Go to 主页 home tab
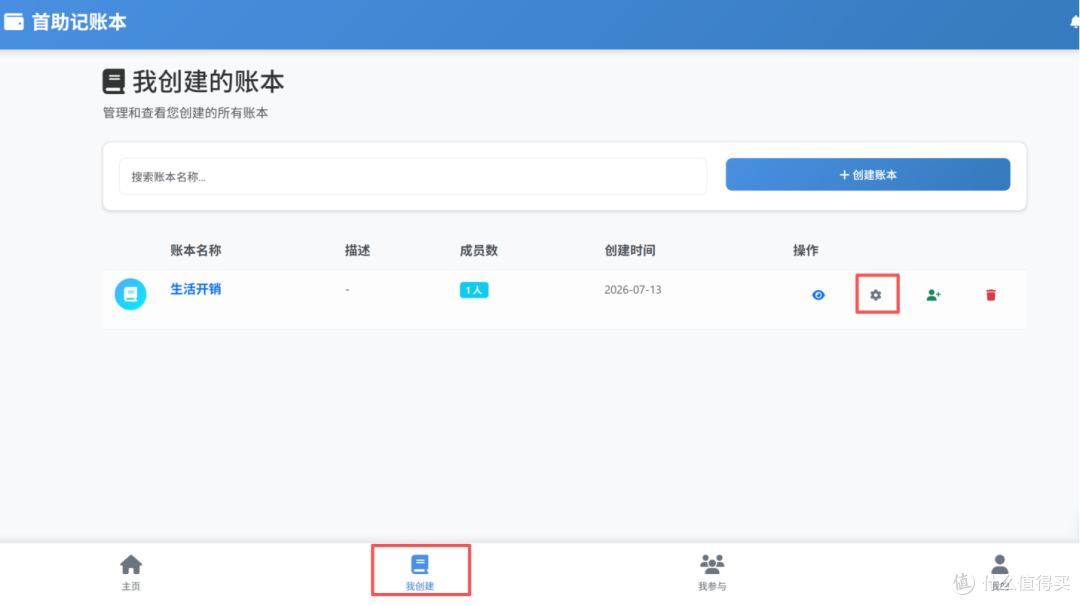This screenshot has height=605, width=1080. pyautogui.click(x=131, y=573)
